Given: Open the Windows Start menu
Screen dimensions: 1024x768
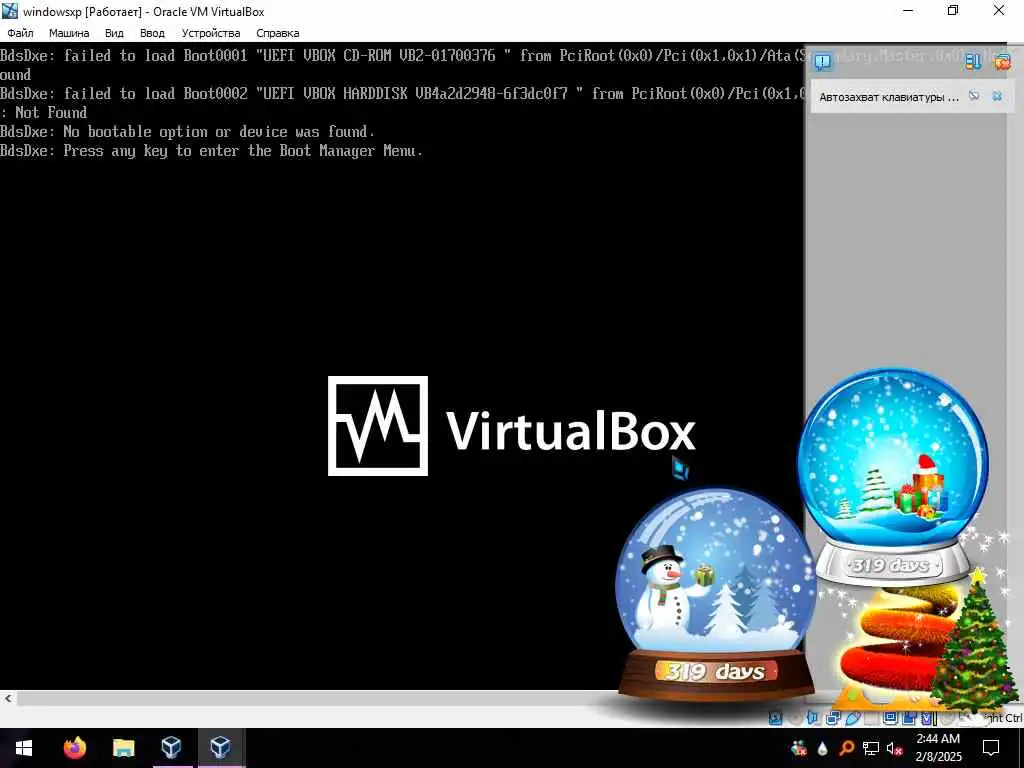Looking at the screenshot, I should tap(24, 748).
